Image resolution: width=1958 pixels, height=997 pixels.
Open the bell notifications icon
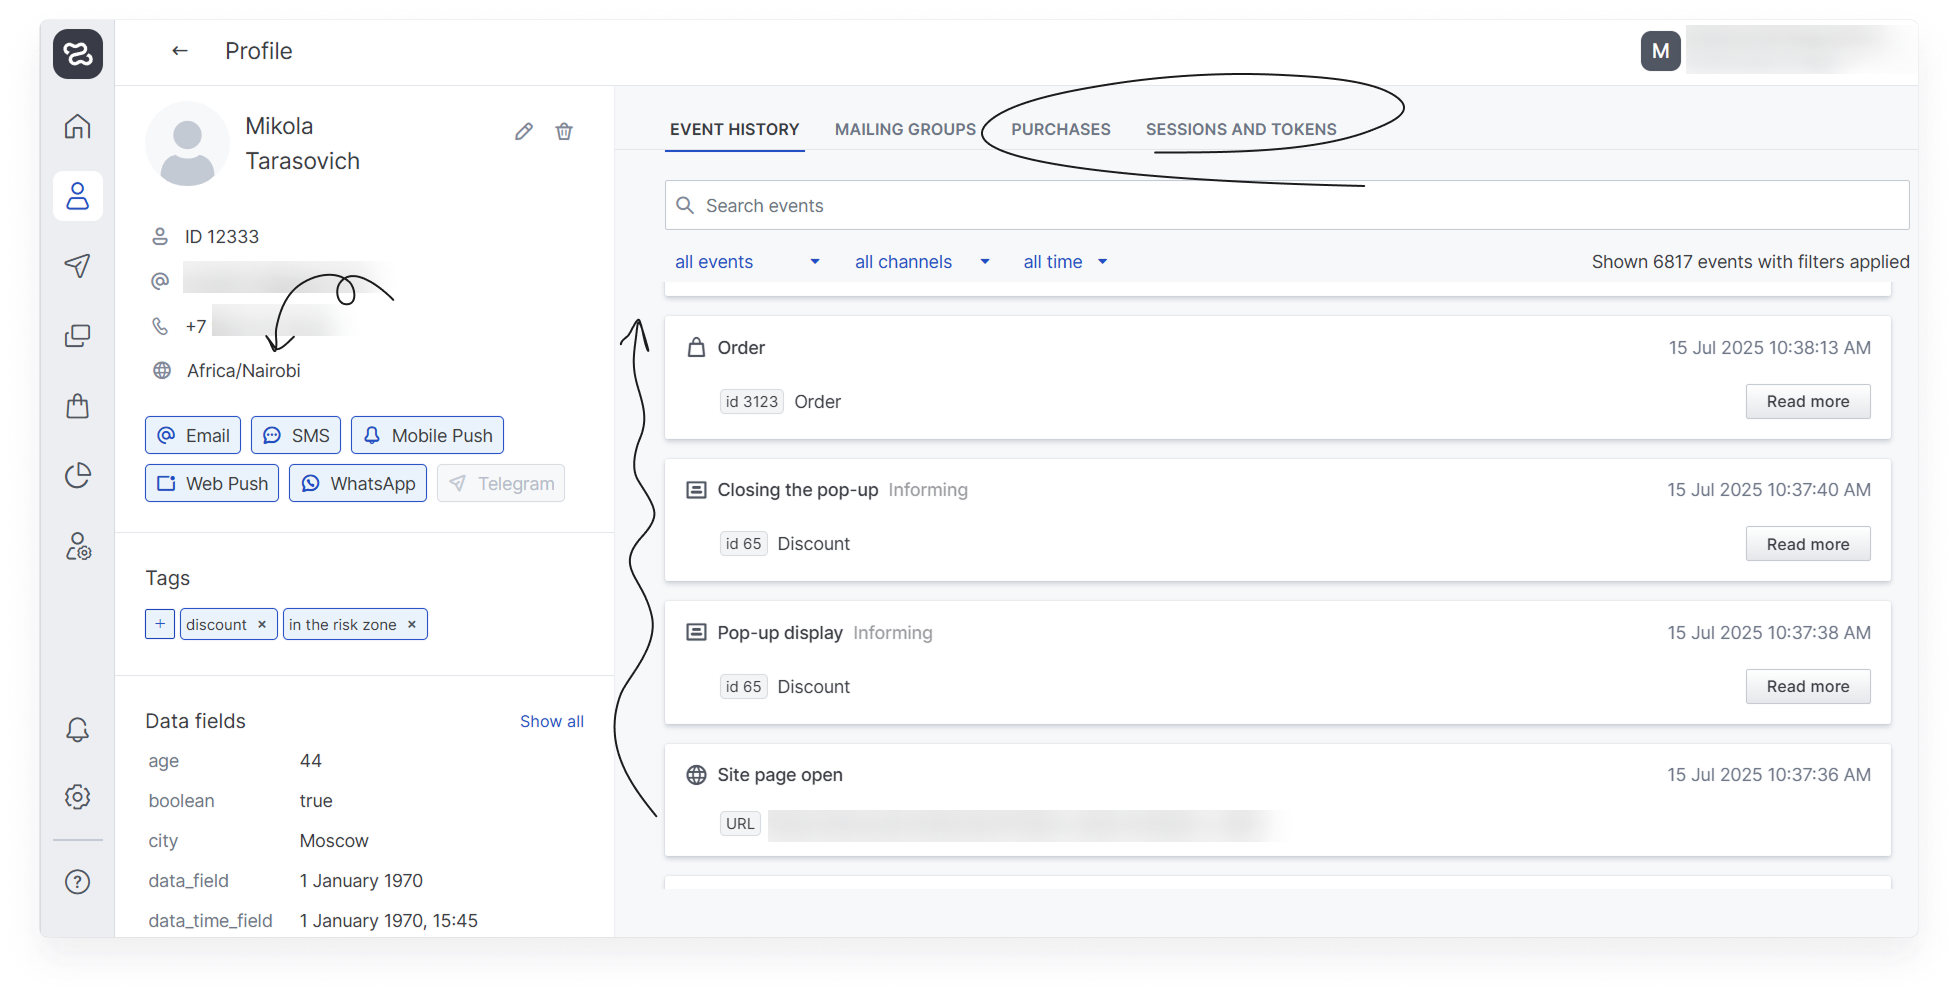coord(78,730)
